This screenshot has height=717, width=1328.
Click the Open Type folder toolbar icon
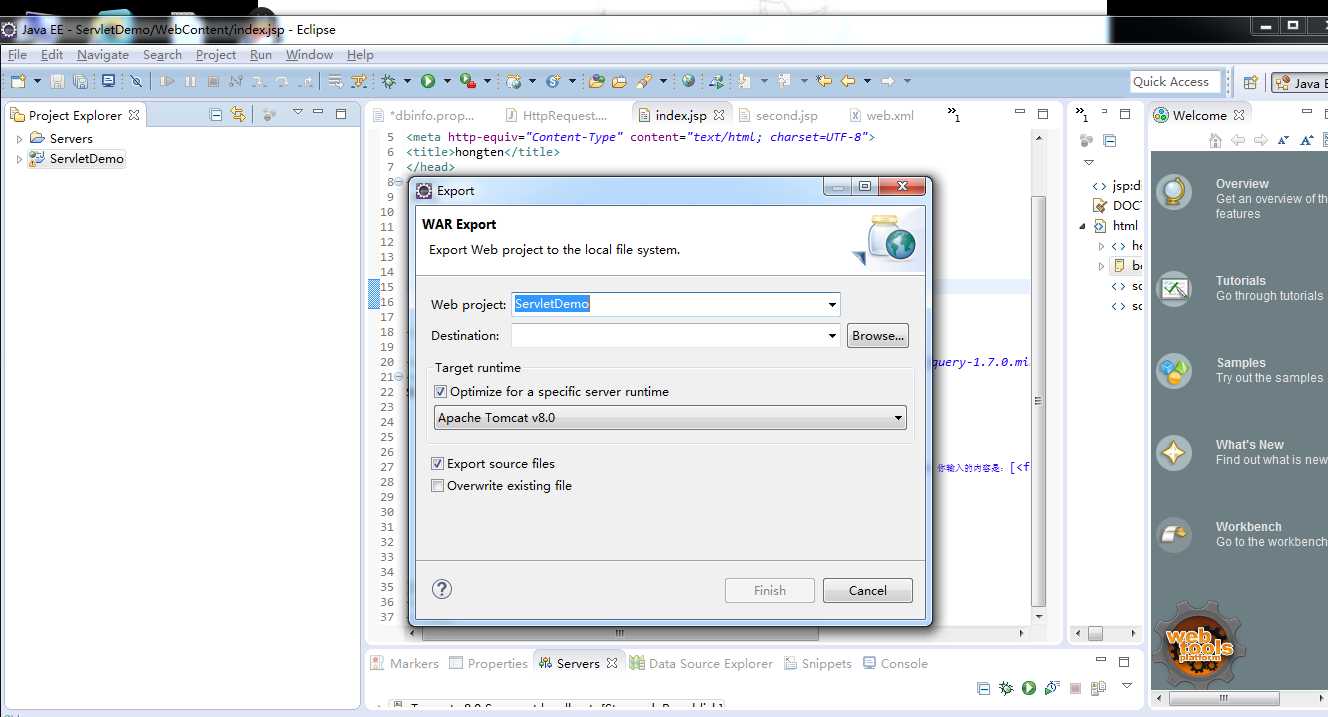point(598,81)
